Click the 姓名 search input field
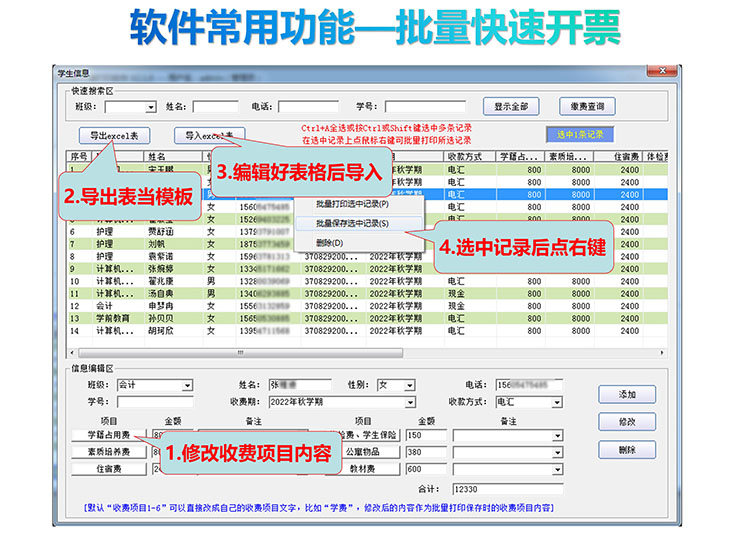Viewport: 750px width, 556px height. point(215,107)
